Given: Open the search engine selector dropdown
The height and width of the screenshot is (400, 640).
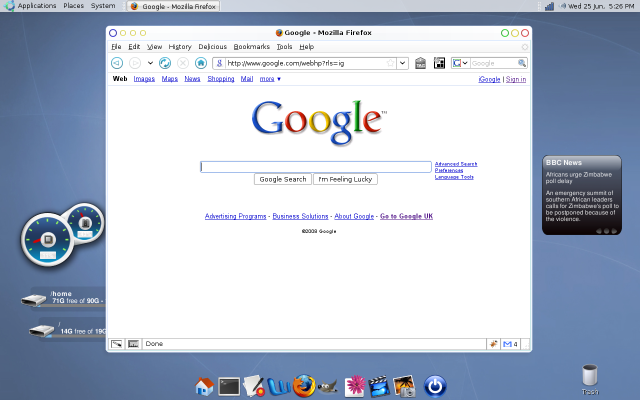Looking at the screenshot, I should [460, 63].
